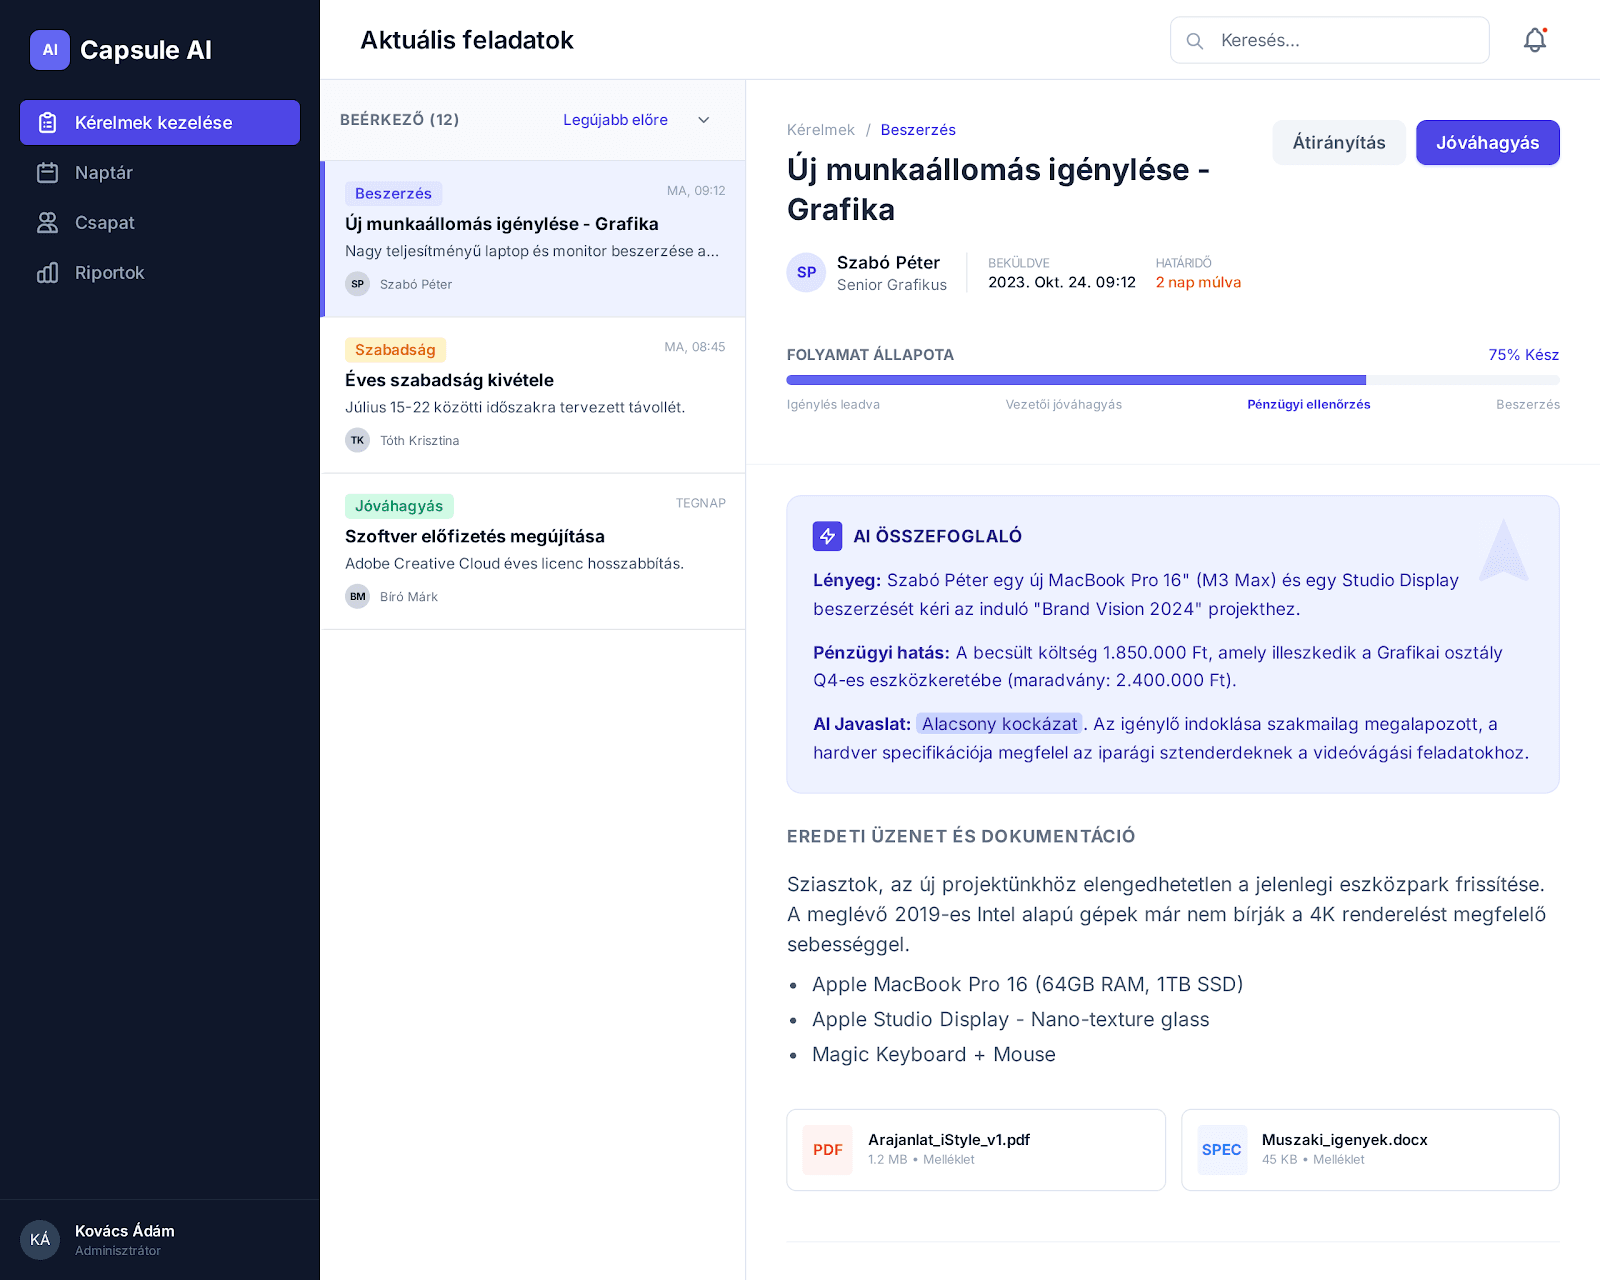Open the Arajanlat_iStyle_v1.pdf attachment icon
Image resolution: width=1600 pixels, height=1280 pixels.
827,1149
